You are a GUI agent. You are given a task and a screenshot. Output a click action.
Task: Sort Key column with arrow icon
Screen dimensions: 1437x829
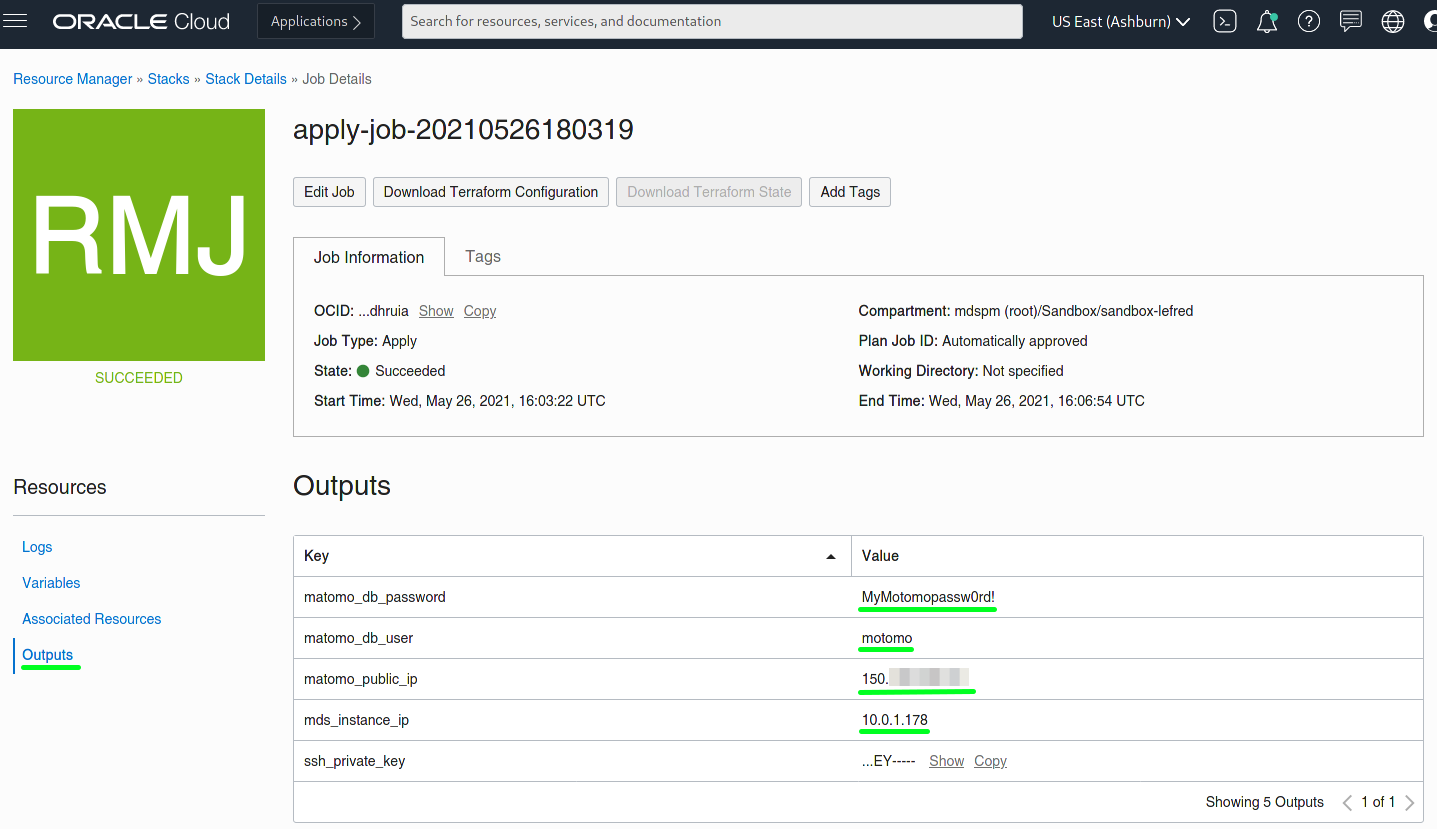(830, 556)
